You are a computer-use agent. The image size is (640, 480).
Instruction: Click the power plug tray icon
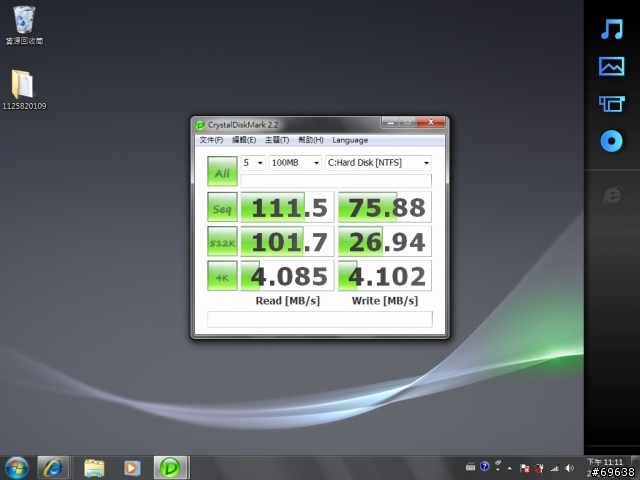click(540, 468)
